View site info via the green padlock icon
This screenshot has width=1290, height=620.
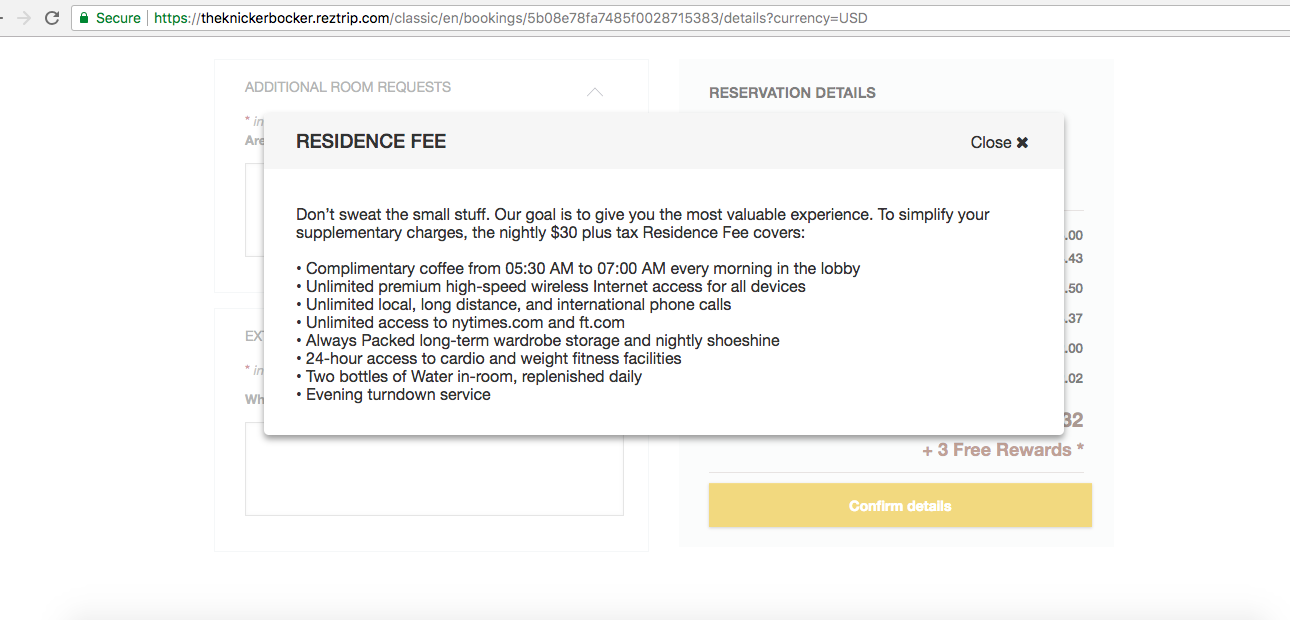click(84, 18)
